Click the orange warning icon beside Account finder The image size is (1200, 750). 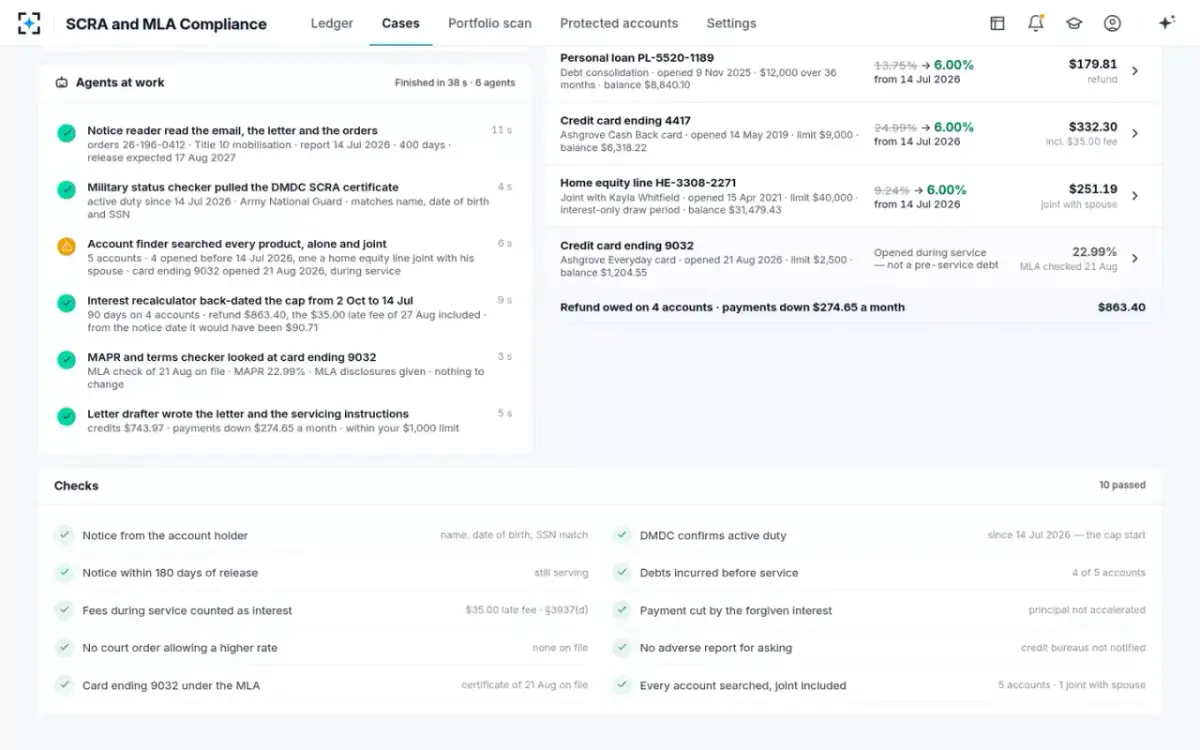click(66, 246)
